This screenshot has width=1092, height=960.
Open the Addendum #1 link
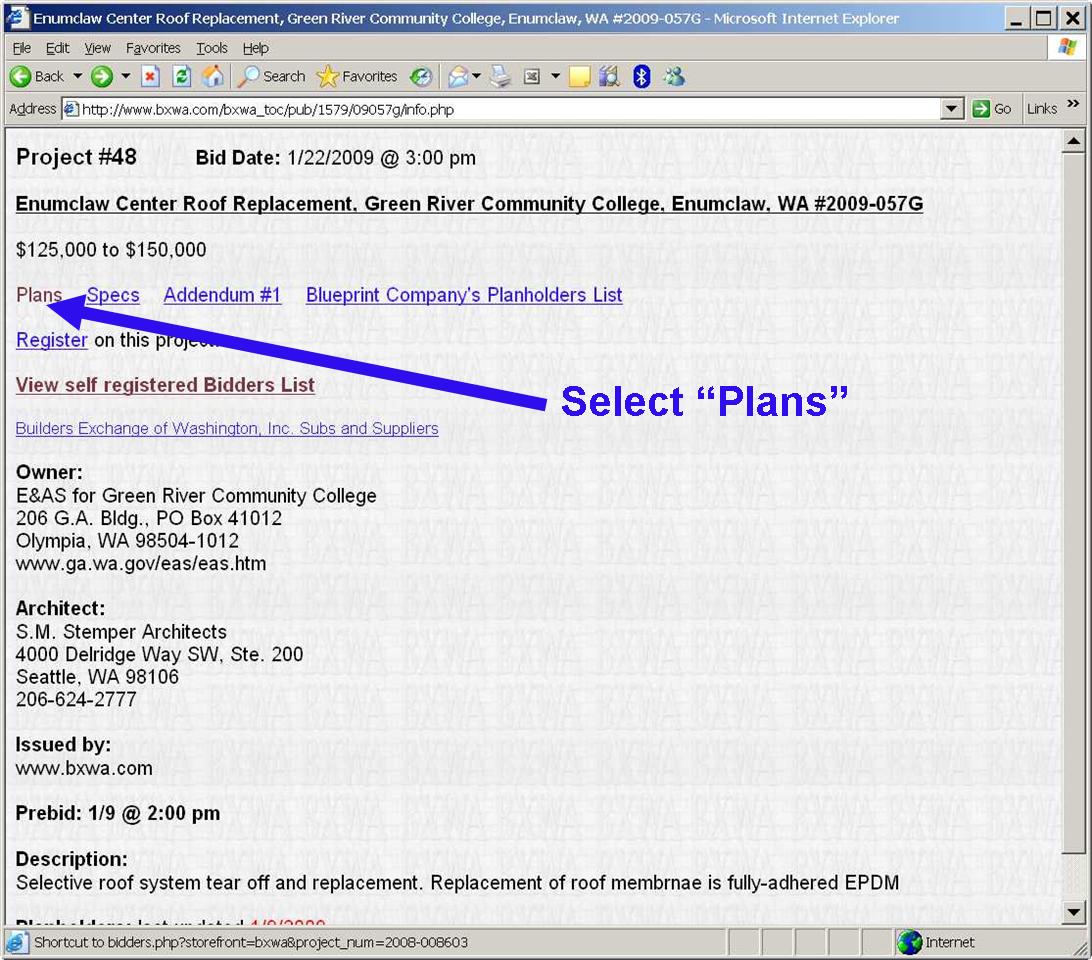(x=222, y=295)
